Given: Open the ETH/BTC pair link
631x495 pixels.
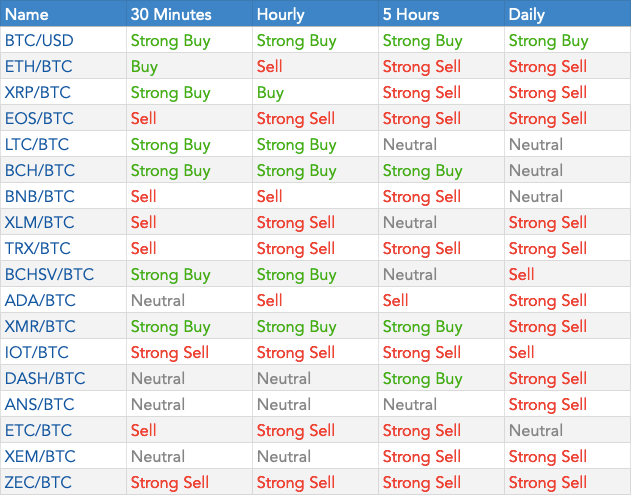Looking at the screenshot, I should tap(39, 66).
